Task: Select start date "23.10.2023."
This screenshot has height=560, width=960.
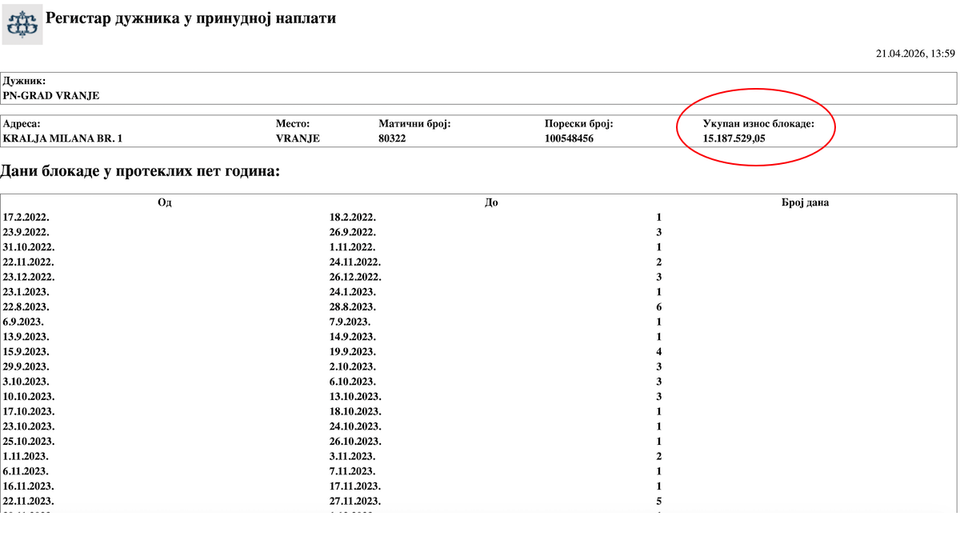Action: tap(29, 427)
